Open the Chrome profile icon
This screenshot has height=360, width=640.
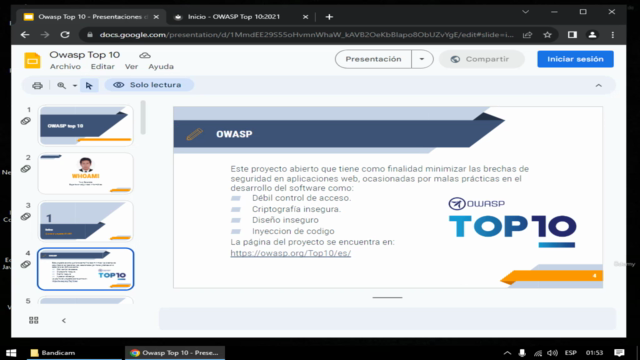[592, 35]
